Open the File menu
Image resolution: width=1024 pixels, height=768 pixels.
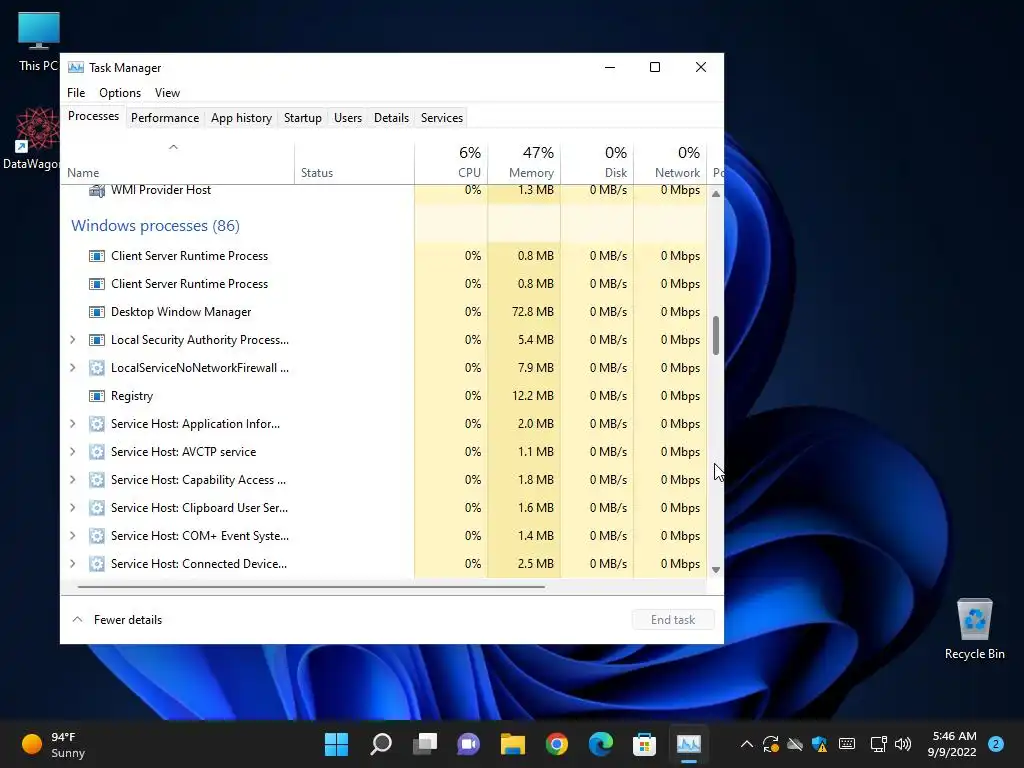pyautogui.click(x=76, y=93)
